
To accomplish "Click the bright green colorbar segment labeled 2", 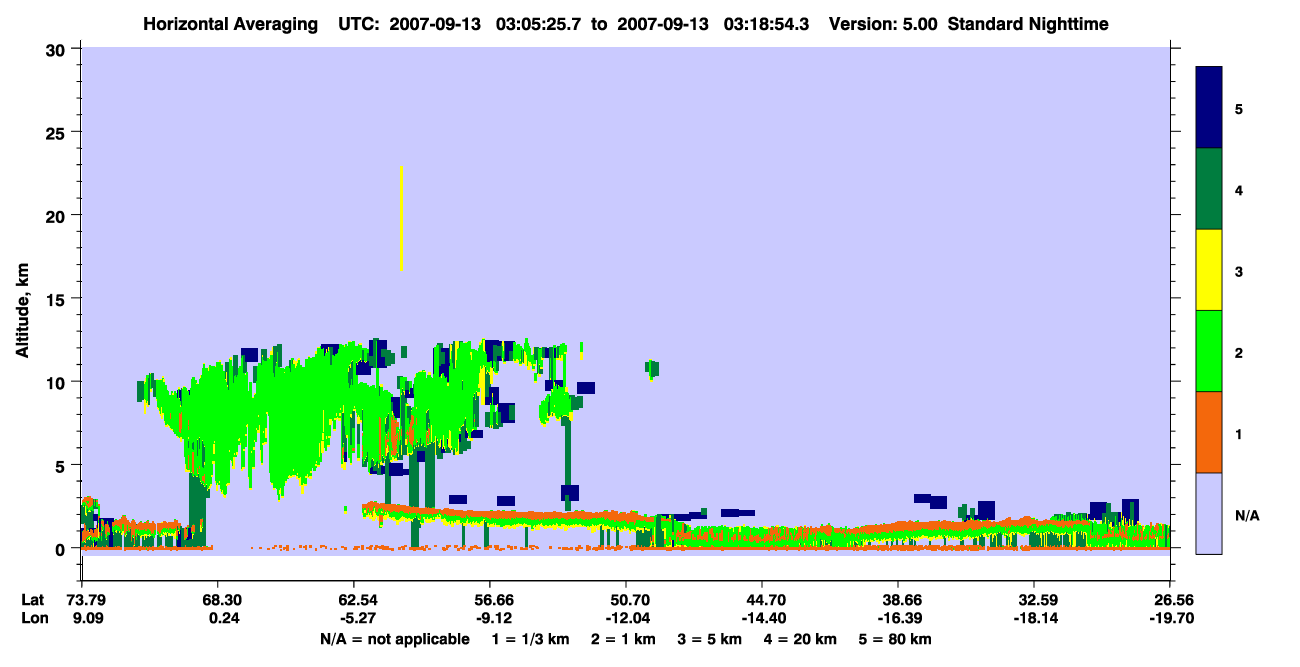I will point(1209,351).
